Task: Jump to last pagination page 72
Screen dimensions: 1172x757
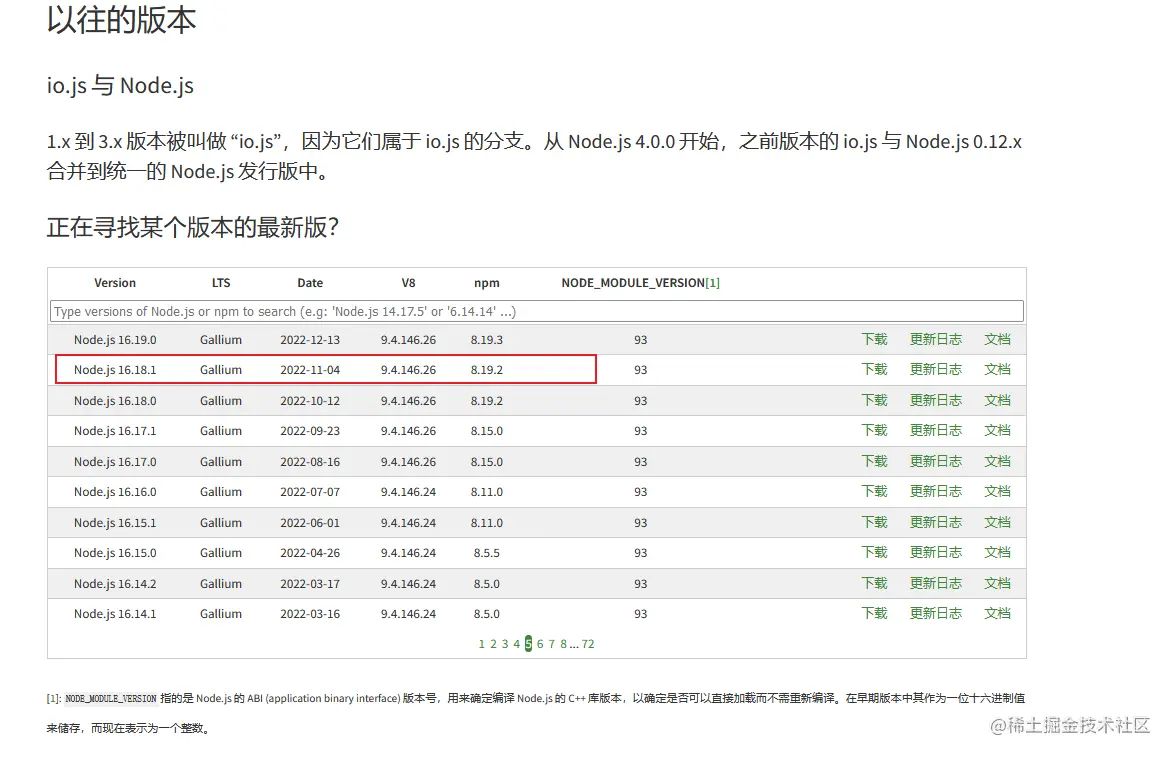Action: coord(588,644)
